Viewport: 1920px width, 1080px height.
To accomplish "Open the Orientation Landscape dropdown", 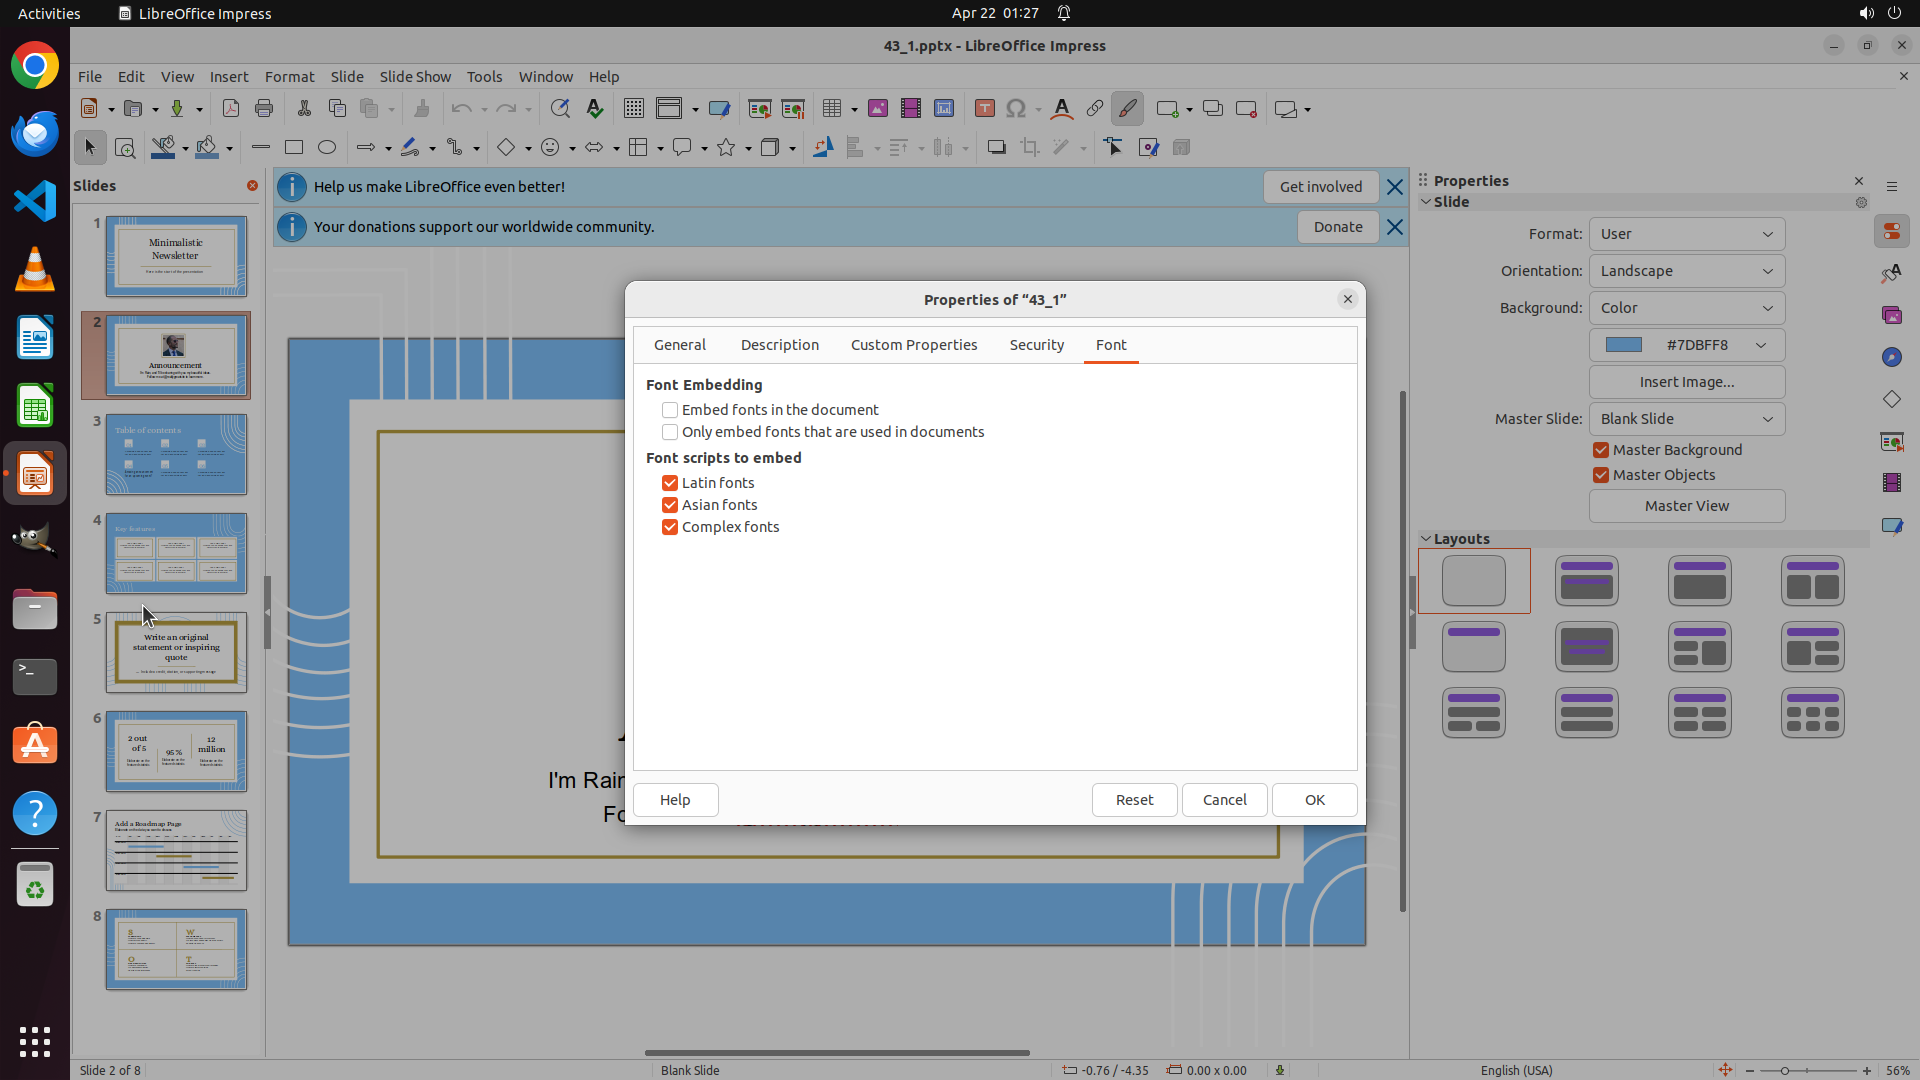I will point(1686,271).
